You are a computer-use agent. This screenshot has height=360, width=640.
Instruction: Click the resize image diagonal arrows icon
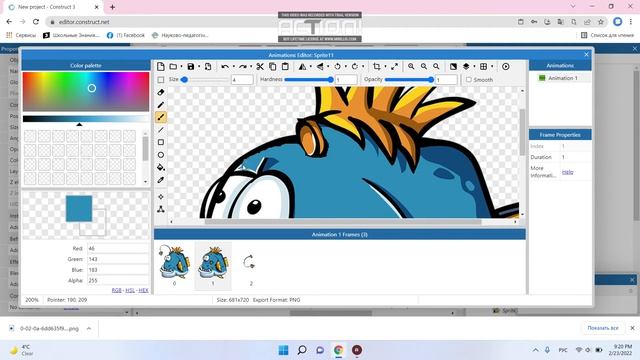pyautogui.click(x=394, y=67)
